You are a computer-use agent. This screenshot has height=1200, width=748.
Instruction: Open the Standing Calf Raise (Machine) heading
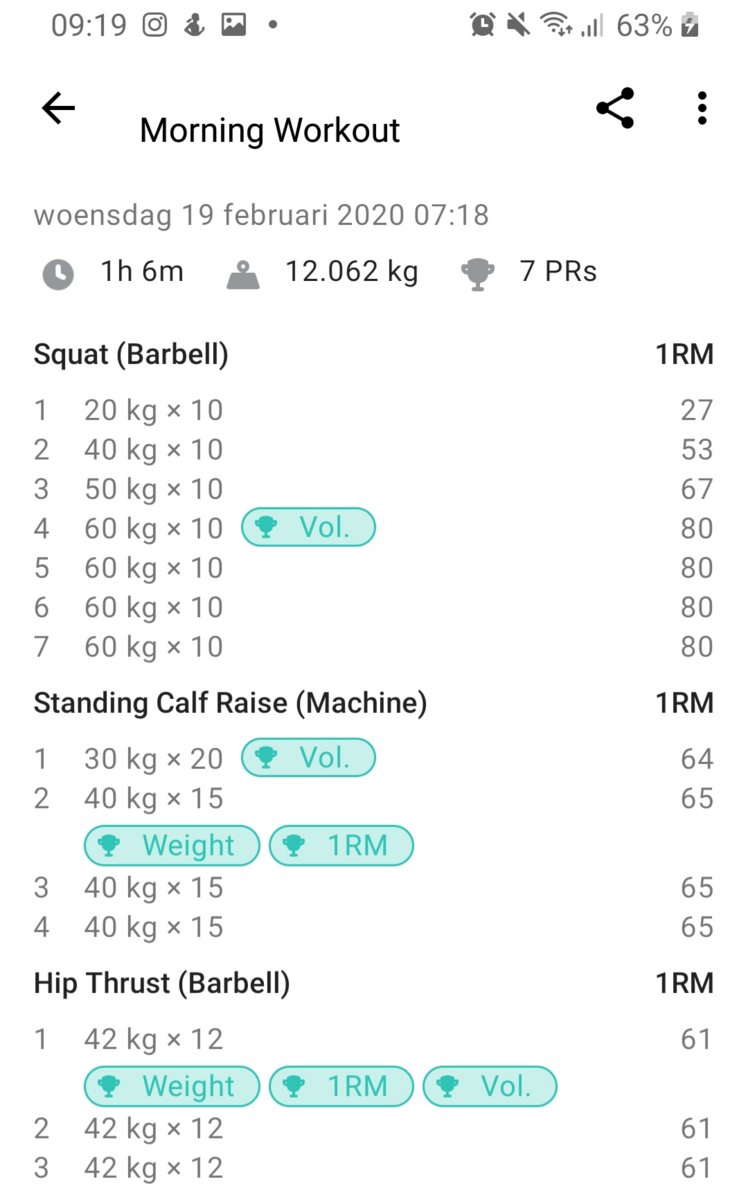(x=230, y=704)
